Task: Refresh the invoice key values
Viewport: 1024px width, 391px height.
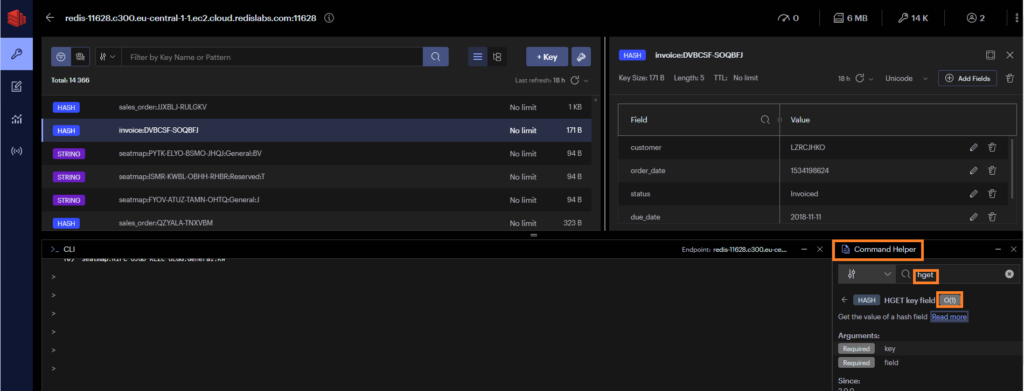Action: point(859,78)
